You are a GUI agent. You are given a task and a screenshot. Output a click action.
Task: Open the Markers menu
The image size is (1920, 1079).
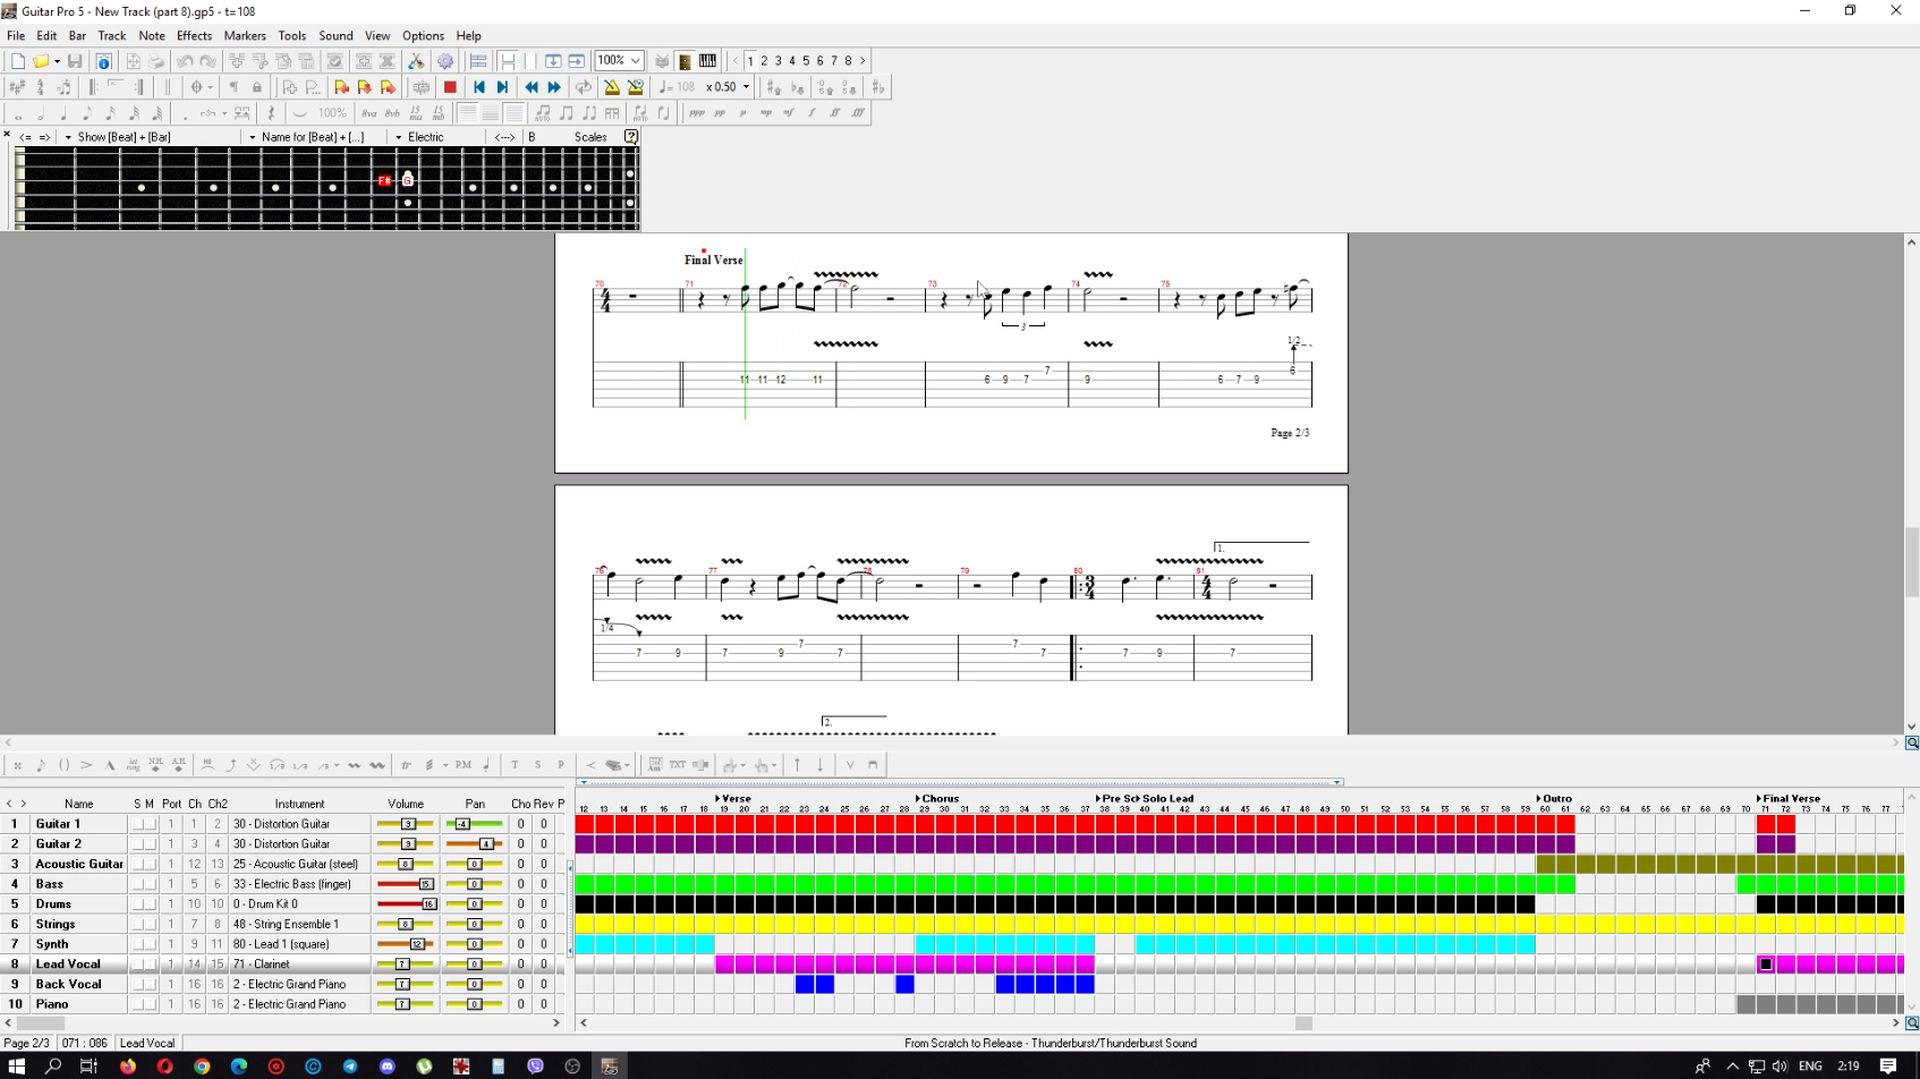pyautogui.click(x=245, y=35)
